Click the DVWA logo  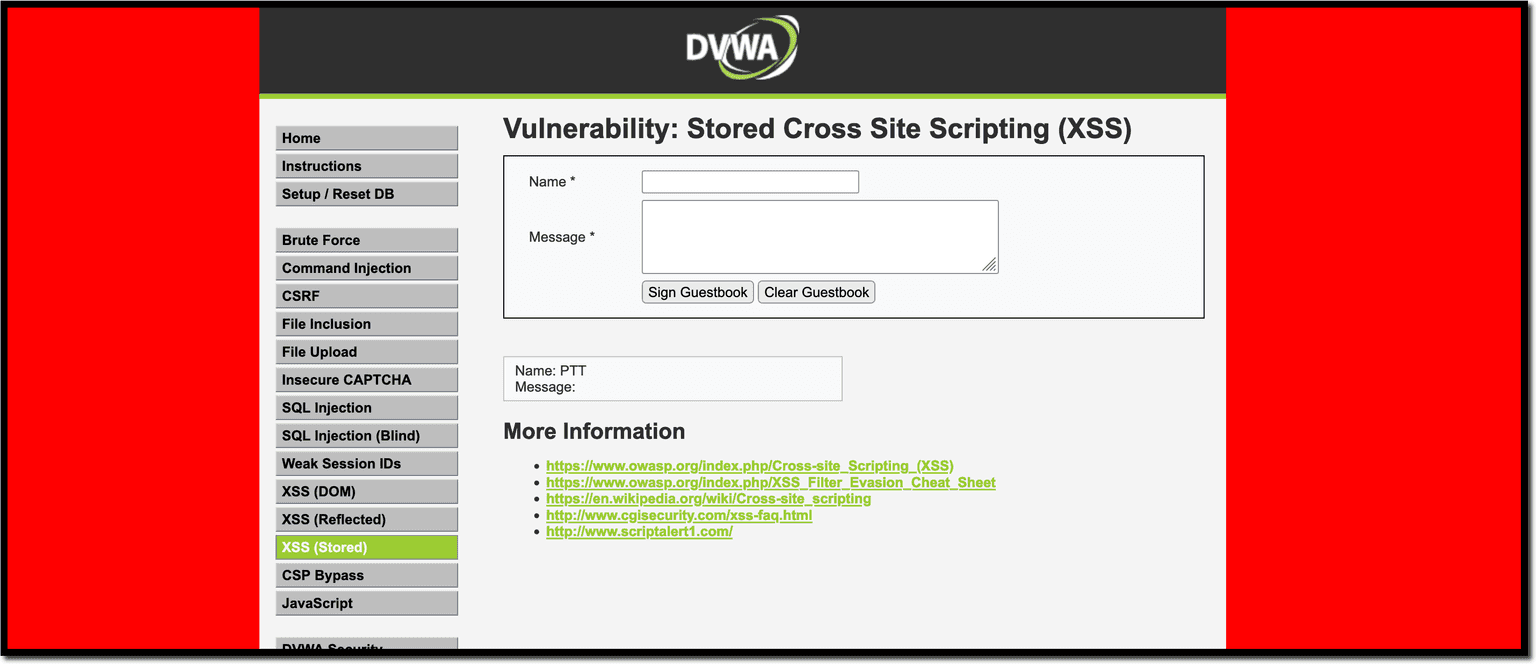click(x=740, y=46)
